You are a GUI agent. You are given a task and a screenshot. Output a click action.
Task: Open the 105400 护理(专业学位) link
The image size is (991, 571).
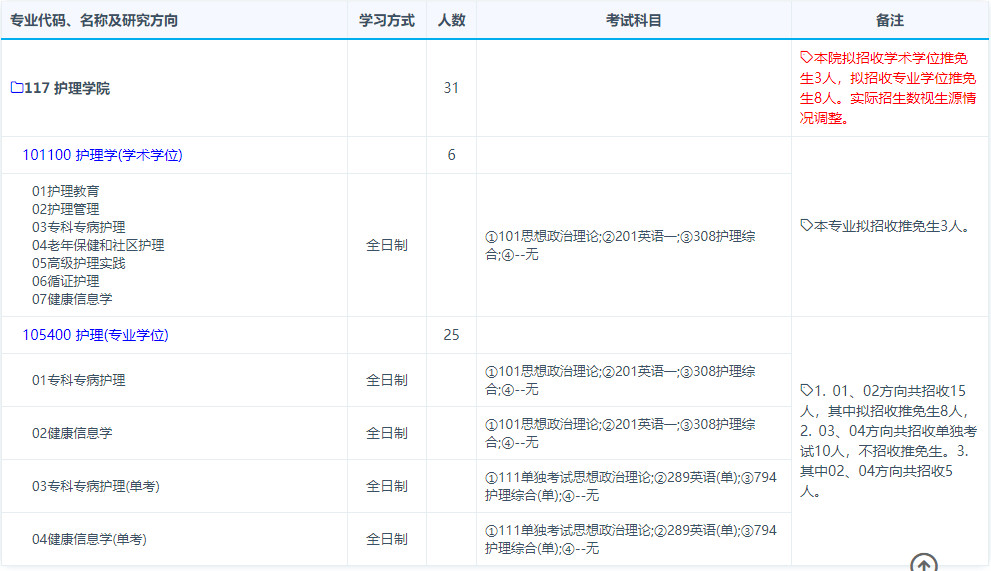[95, 335]
